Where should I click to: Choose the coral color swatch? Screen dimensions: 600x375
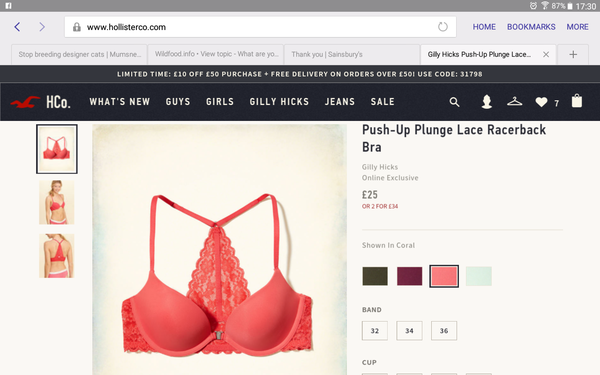click(x=444, y=276)
